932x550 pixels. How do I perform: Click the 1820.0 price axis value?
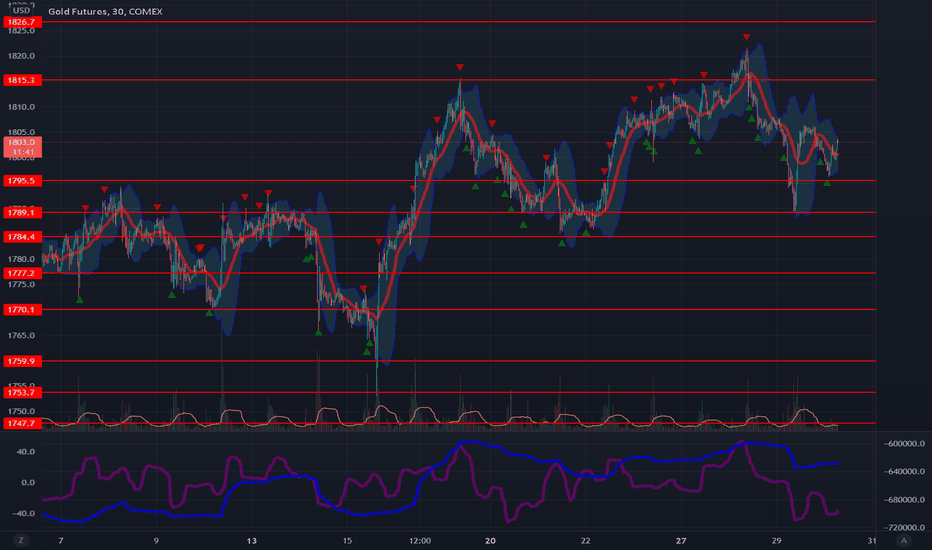21,56
